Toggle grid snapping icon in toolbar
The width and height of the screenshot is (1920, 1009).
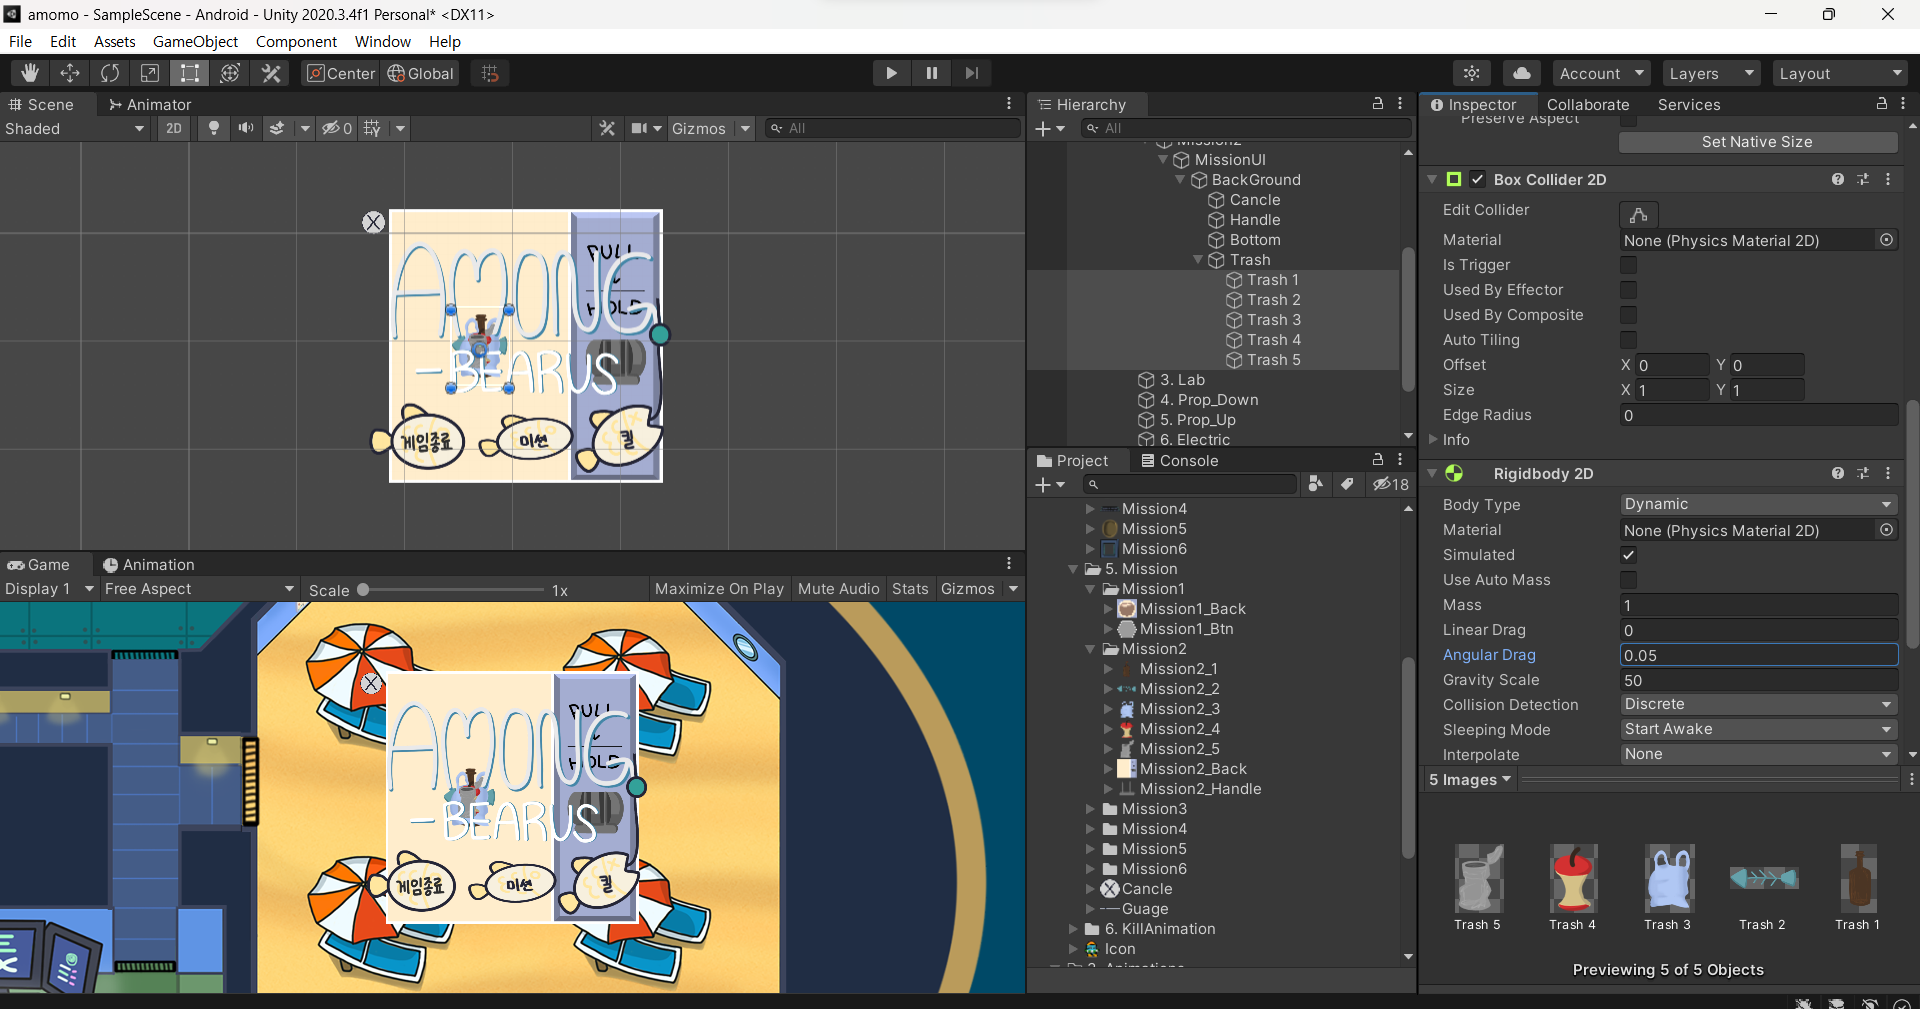[490, 73]
